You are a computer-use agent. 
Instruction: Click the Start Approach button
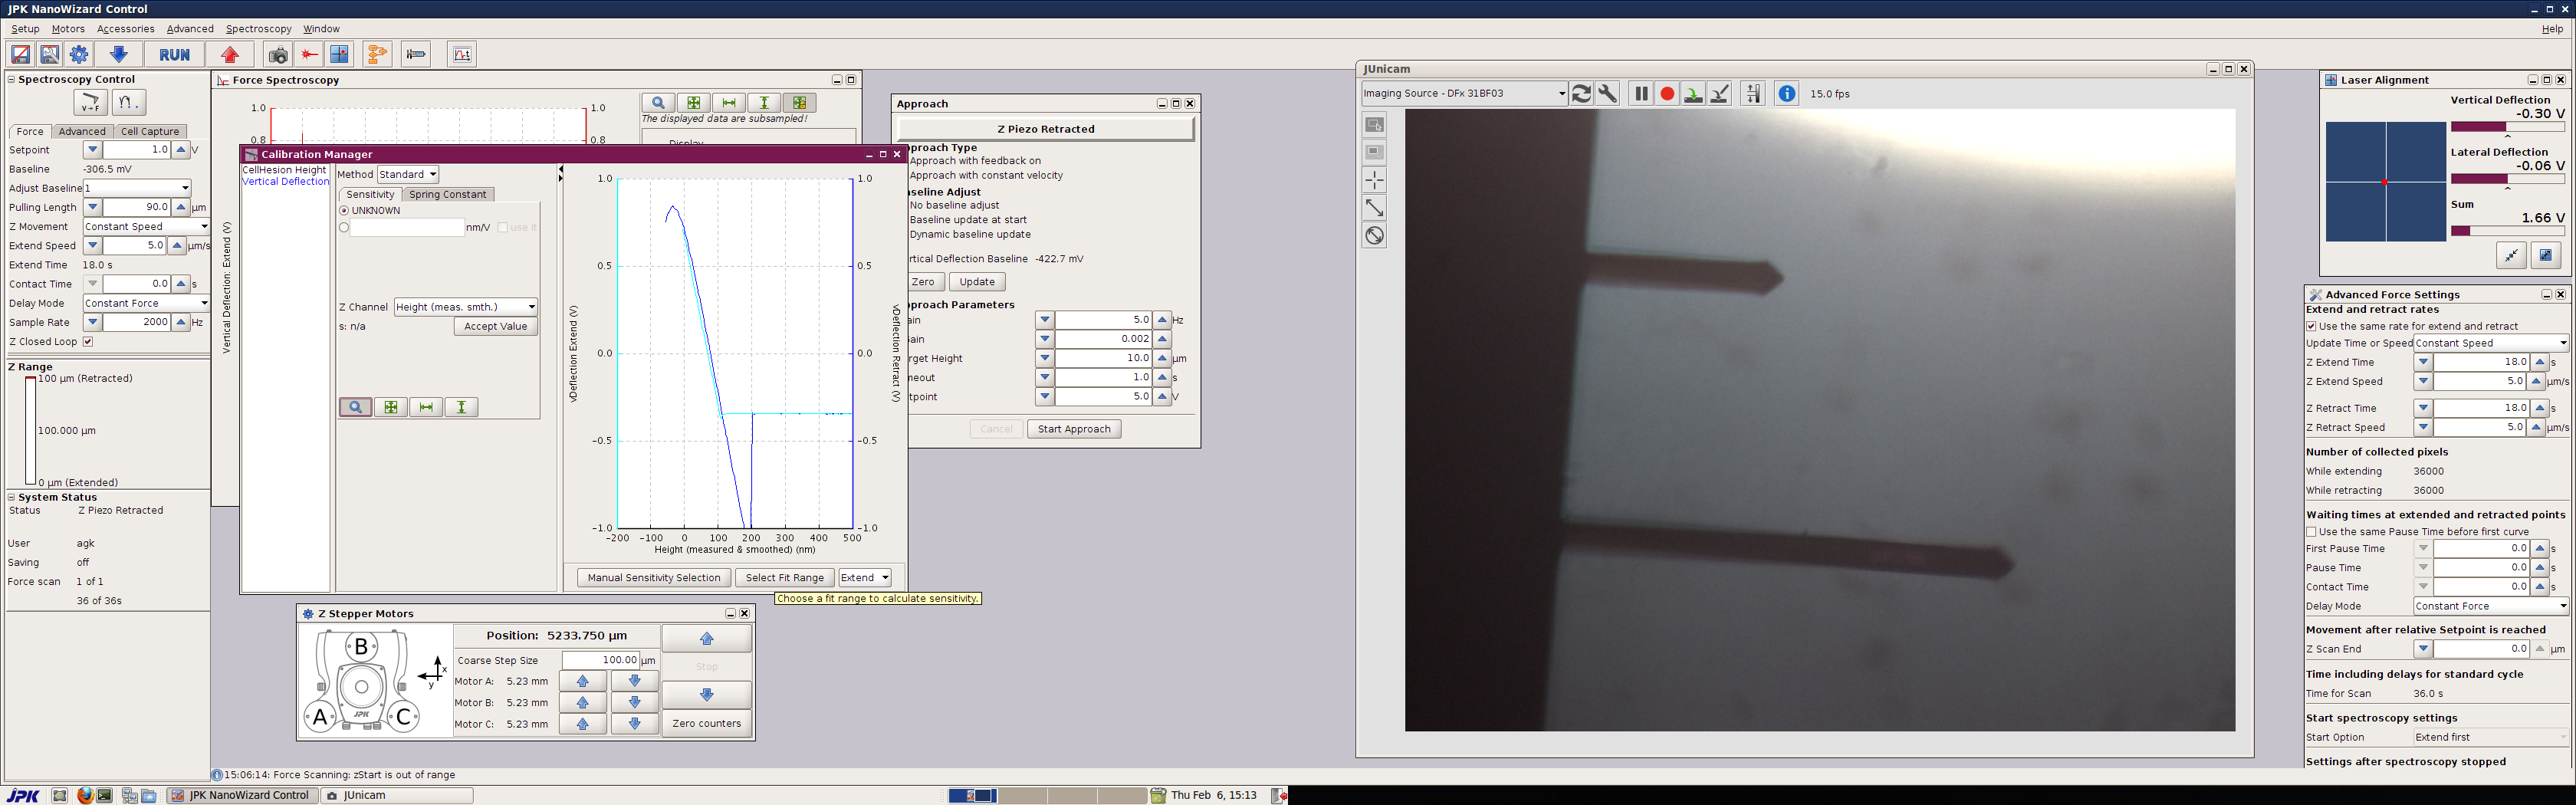(x=1073, y=429)
